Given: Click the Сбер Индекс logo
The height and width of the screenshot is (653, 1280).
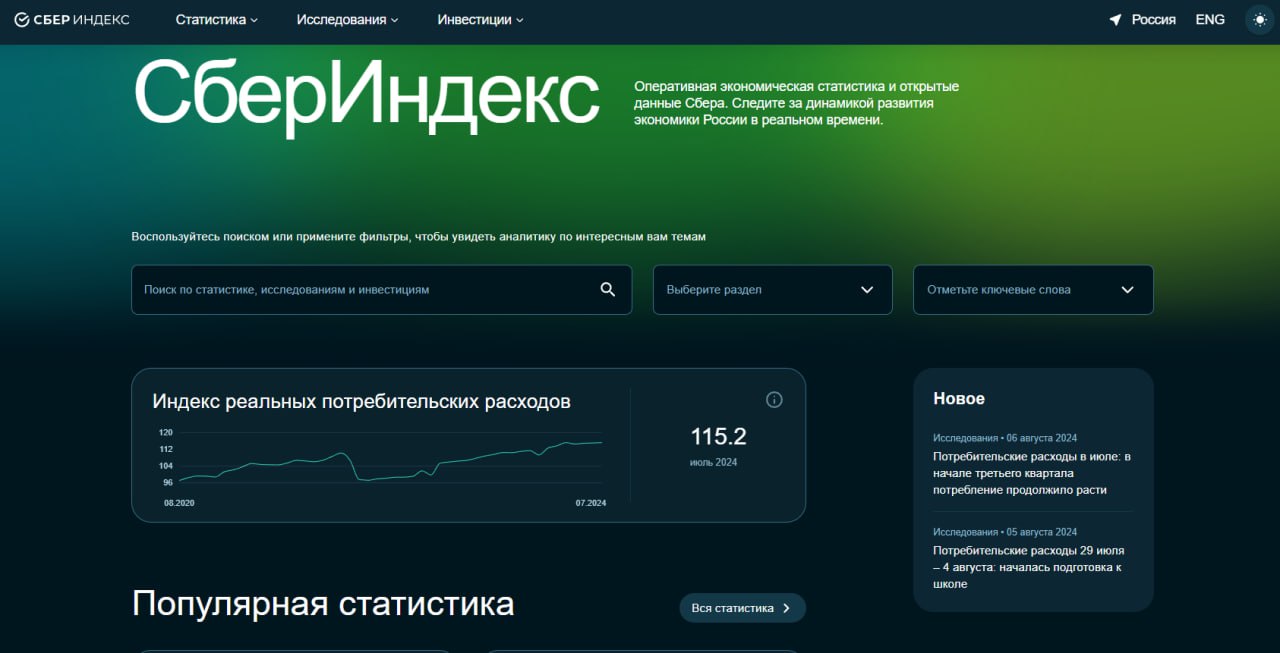Looking at the screenshot, I should coord(71,19).
